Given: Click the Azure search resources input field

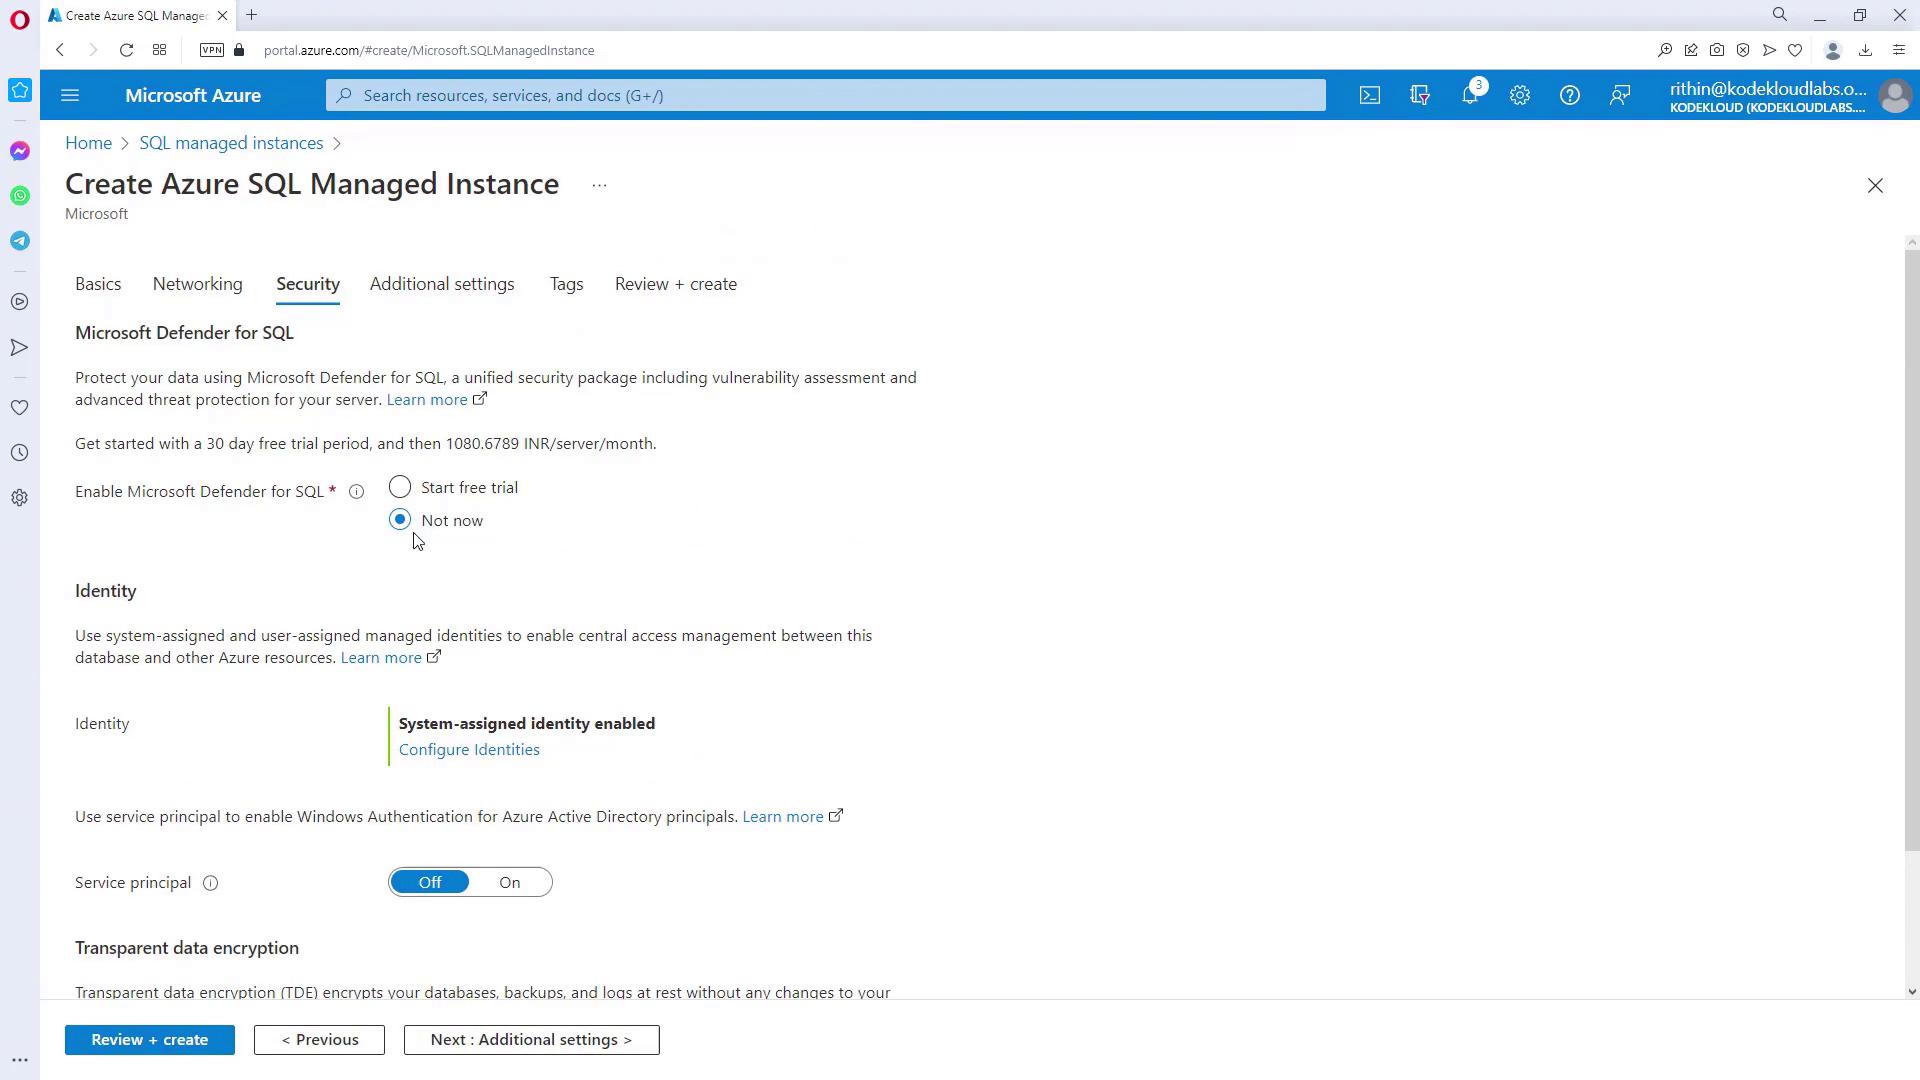Looking at the screenshot, I should point(825,95).
